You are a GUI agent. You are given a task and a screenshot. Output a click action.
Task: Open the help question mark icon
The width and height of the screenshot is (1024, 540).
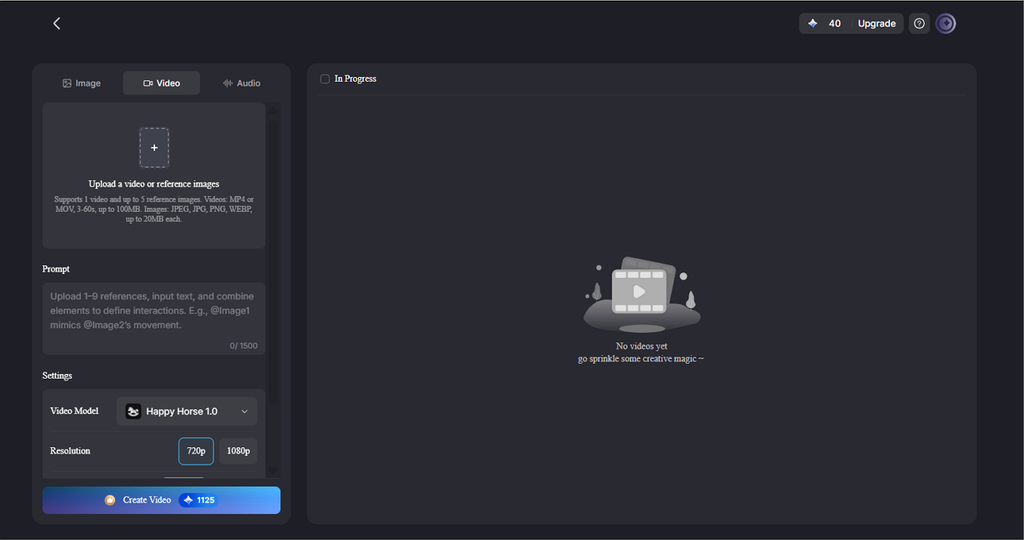click(x=919, y=24)
